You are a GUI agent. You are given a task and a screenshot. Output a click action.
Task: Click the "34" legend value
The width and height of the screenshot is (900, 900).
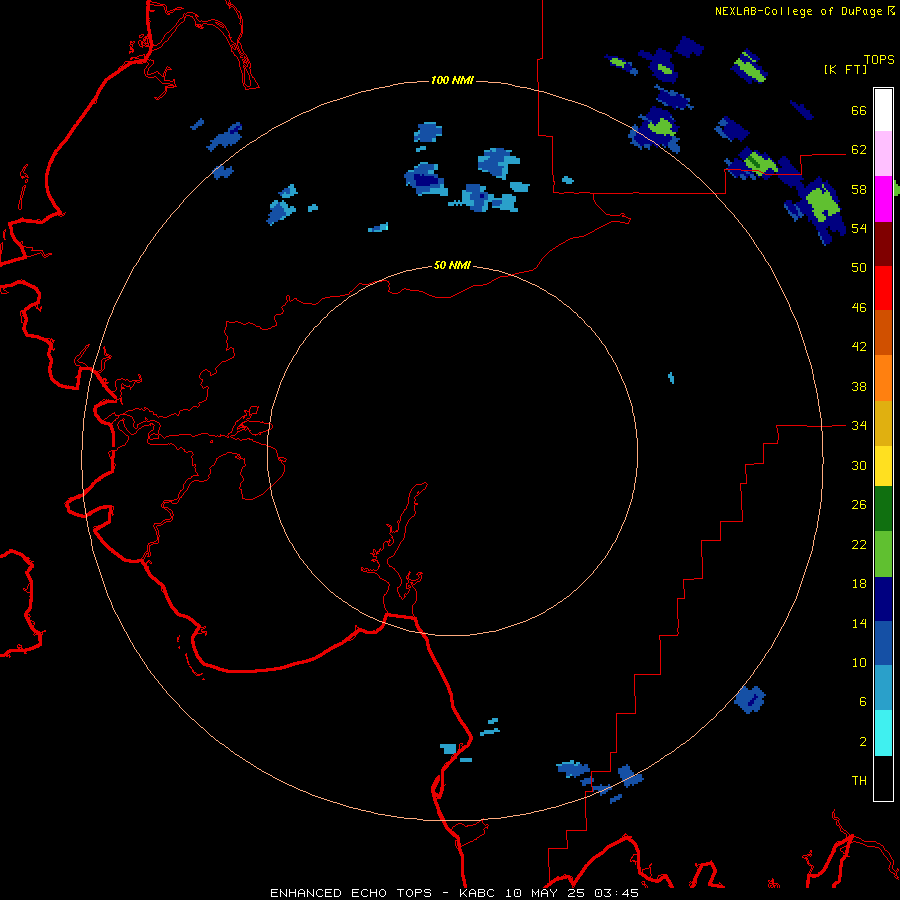[x=859, y=426]
